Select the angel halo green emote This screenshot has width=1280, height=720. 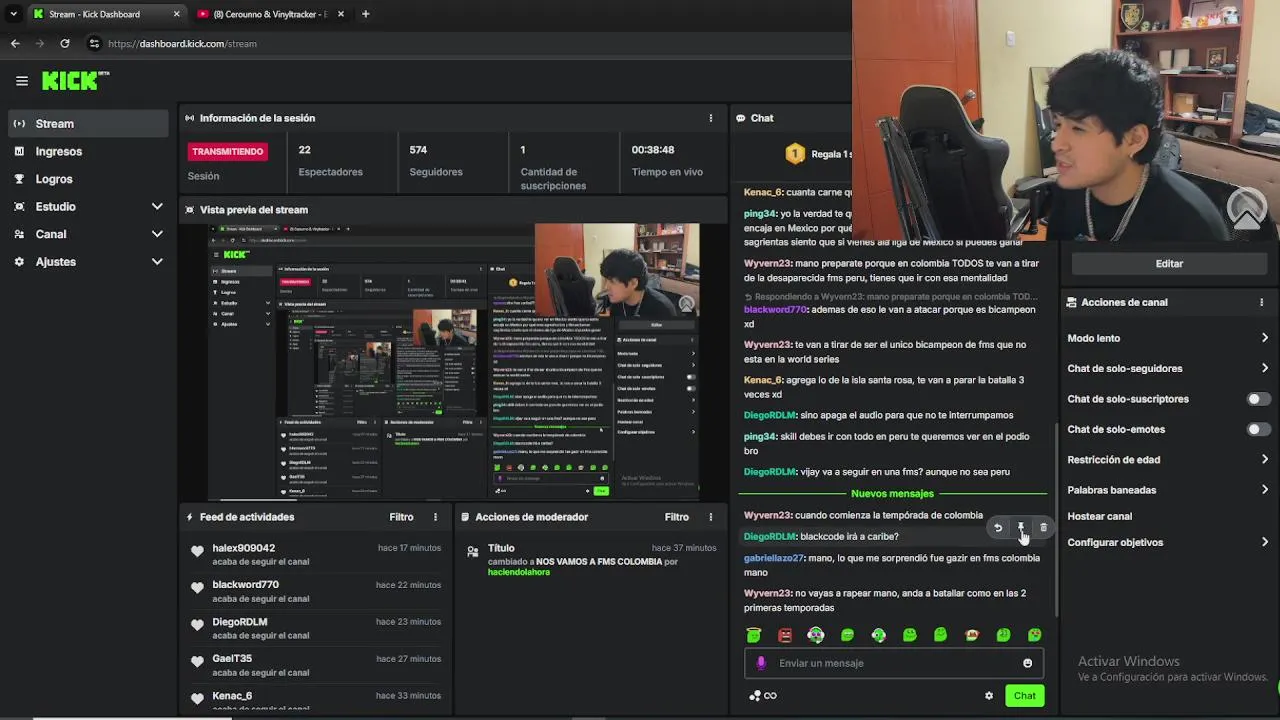coord(754,635)
